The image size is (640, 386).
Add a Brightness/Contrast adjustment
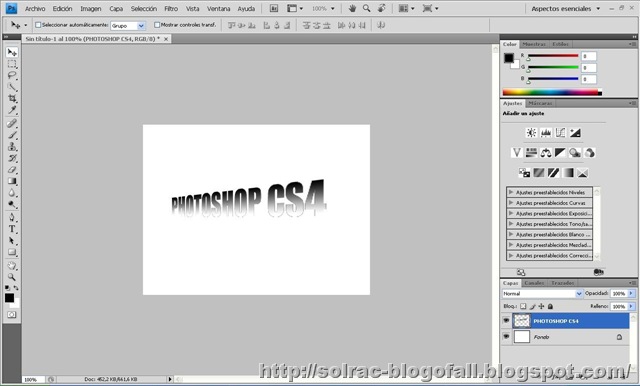click(531, 132)
